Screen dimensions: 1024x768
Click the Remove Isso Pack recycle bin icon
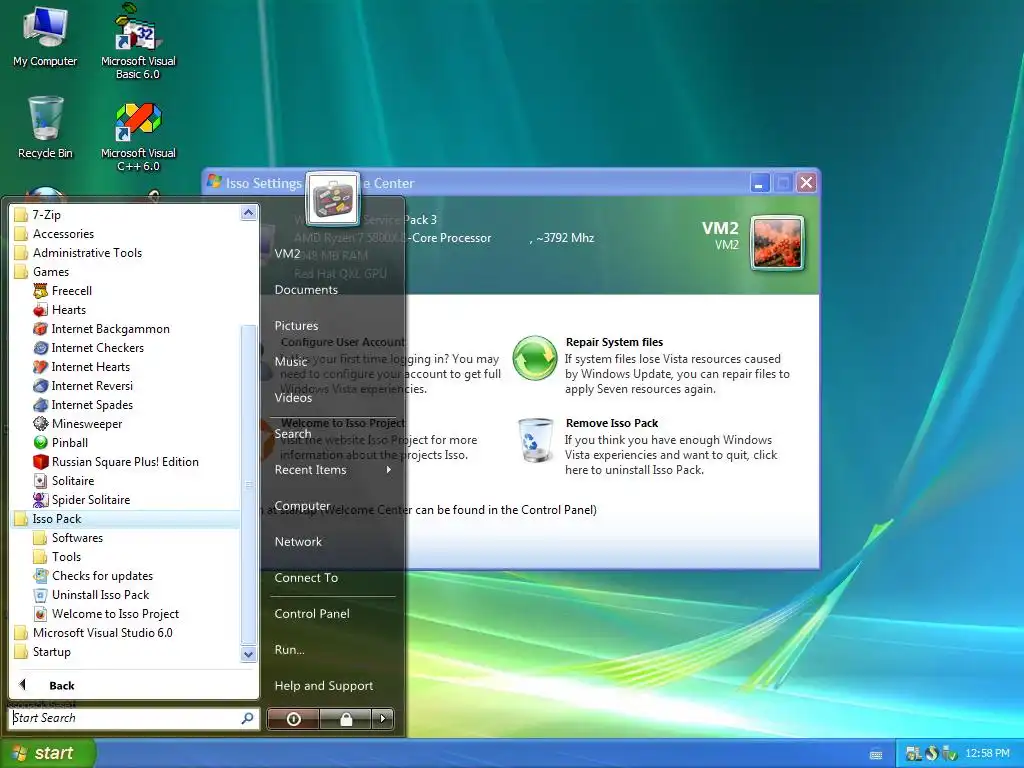pos(536,440)
